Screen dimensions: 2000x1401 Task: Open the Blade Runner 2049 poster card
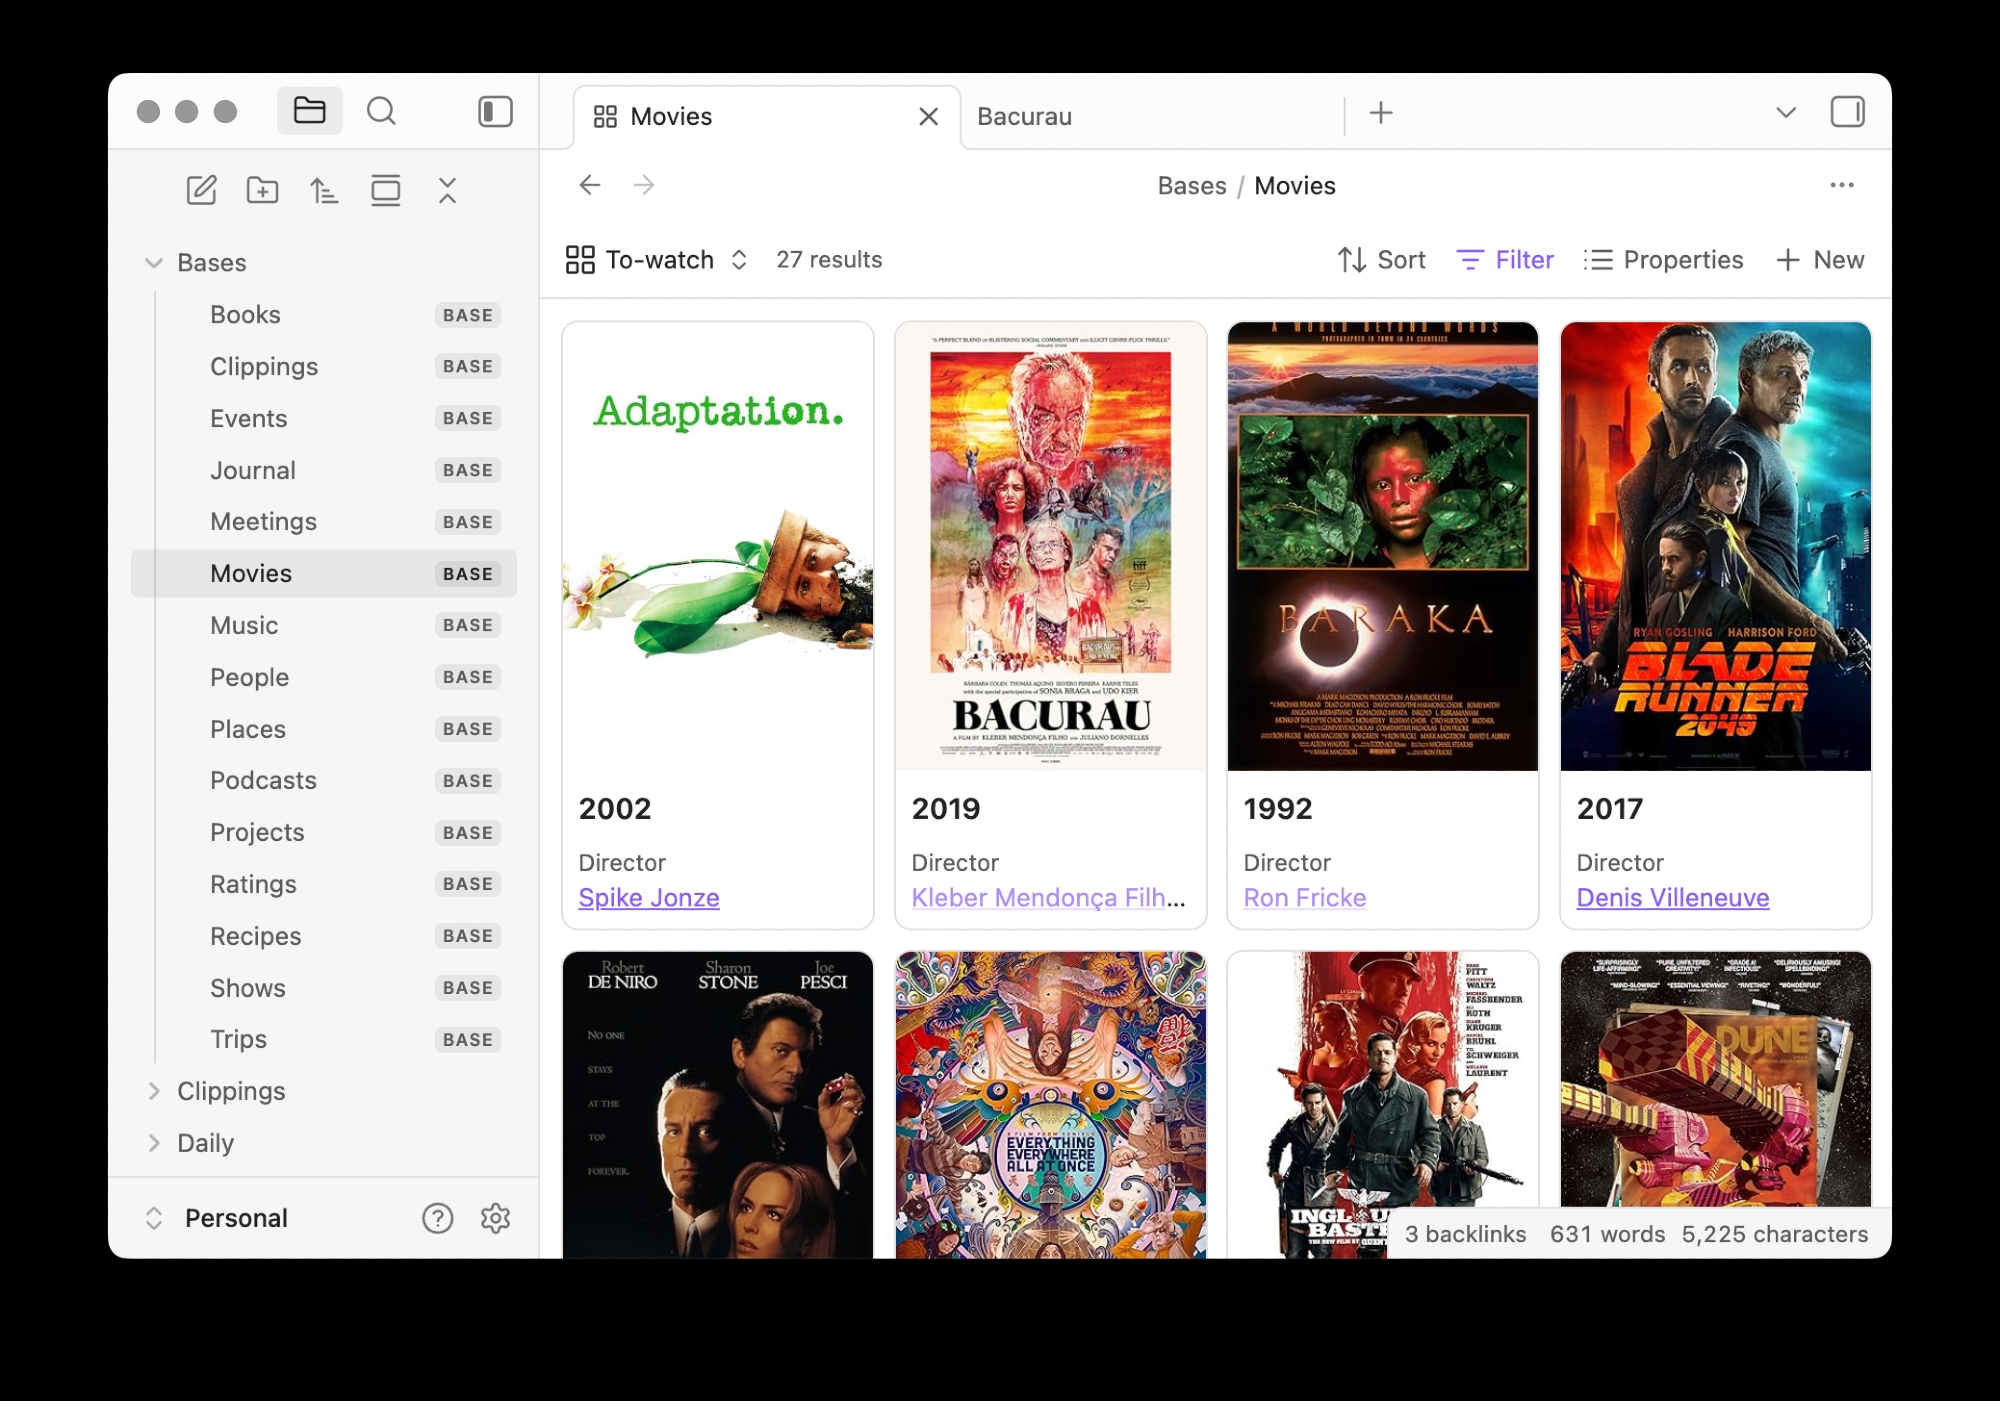[1714, 546]
